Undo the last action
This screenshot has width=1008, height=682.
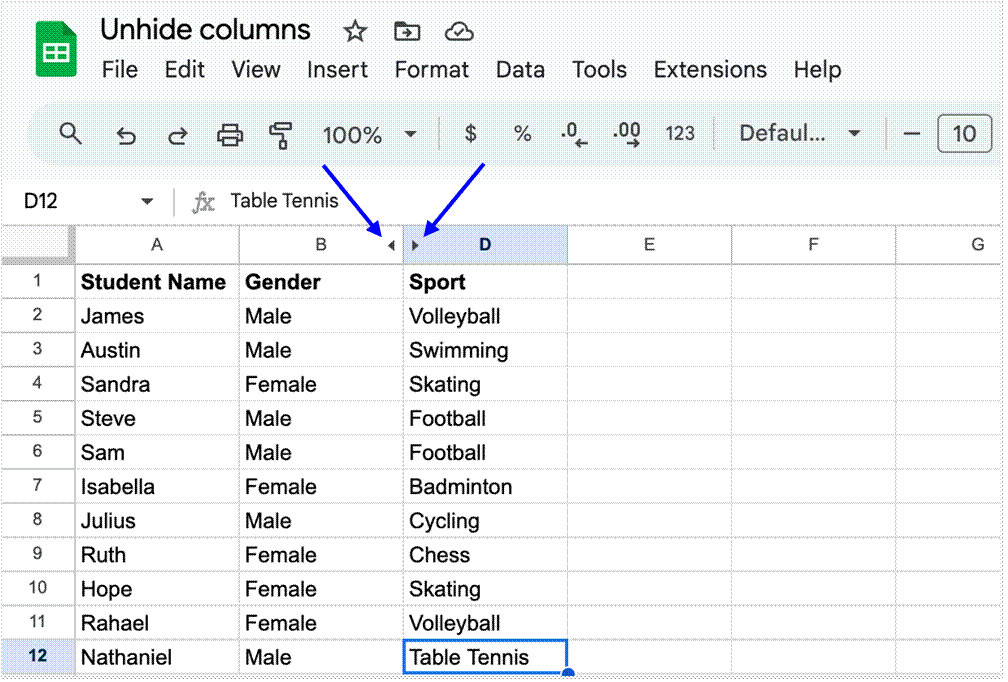point(126,133)
